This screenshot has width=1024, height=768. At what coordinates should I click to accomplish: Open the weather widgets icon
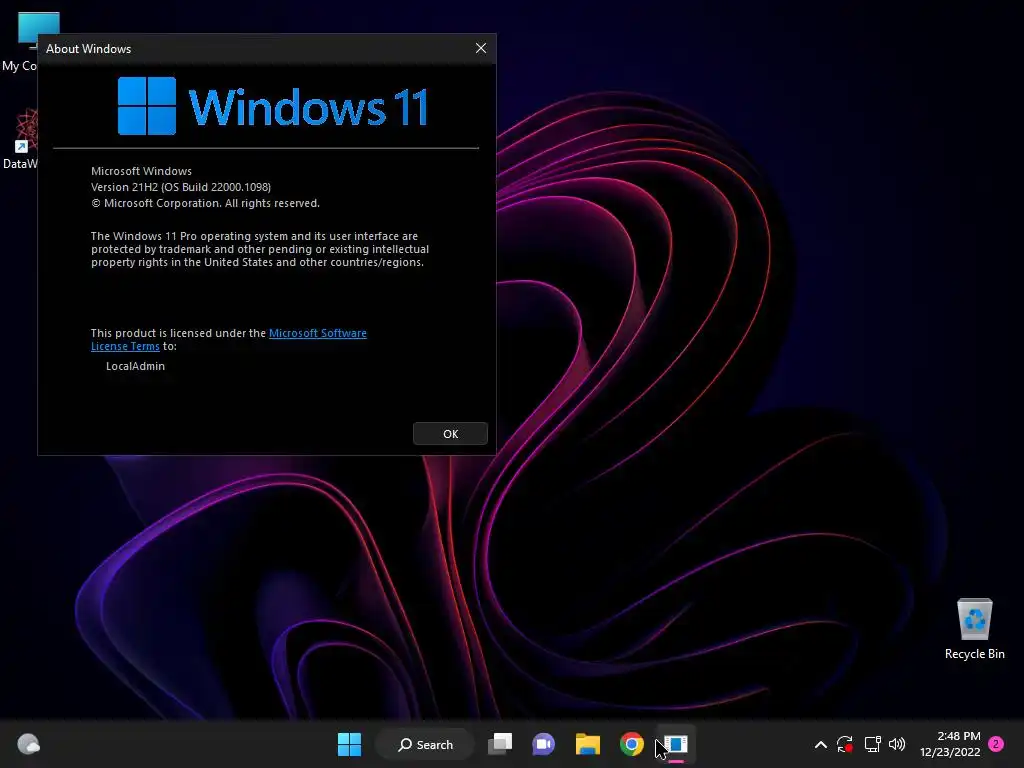28,744
